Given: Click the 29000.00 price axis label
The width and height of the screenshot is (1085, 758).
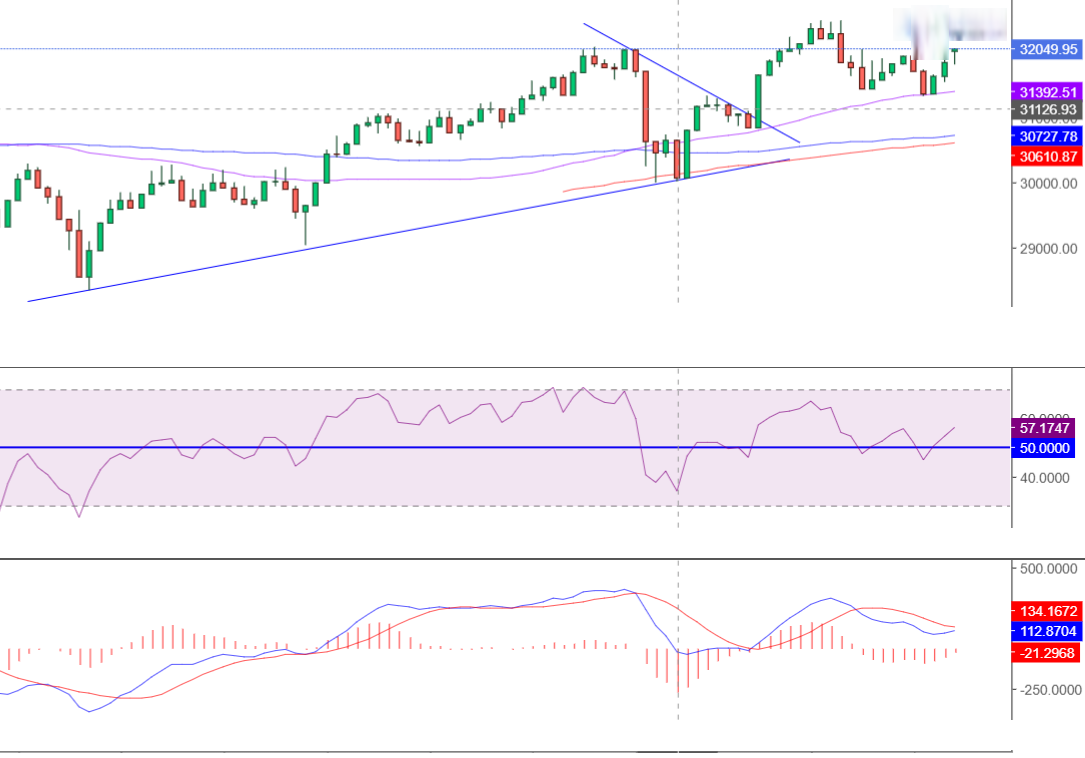Looking at the screenshot, I should (1048, 249).
